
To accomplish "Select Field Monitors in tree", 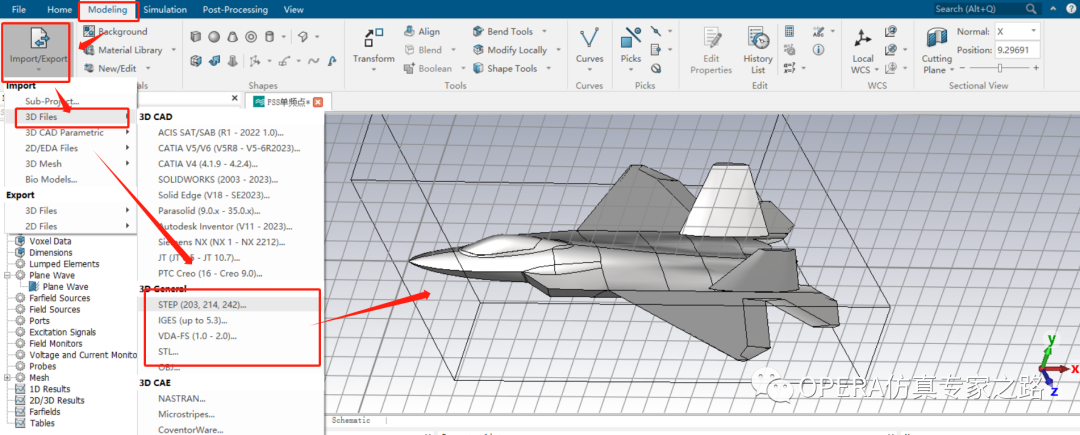I will (55, 343).
